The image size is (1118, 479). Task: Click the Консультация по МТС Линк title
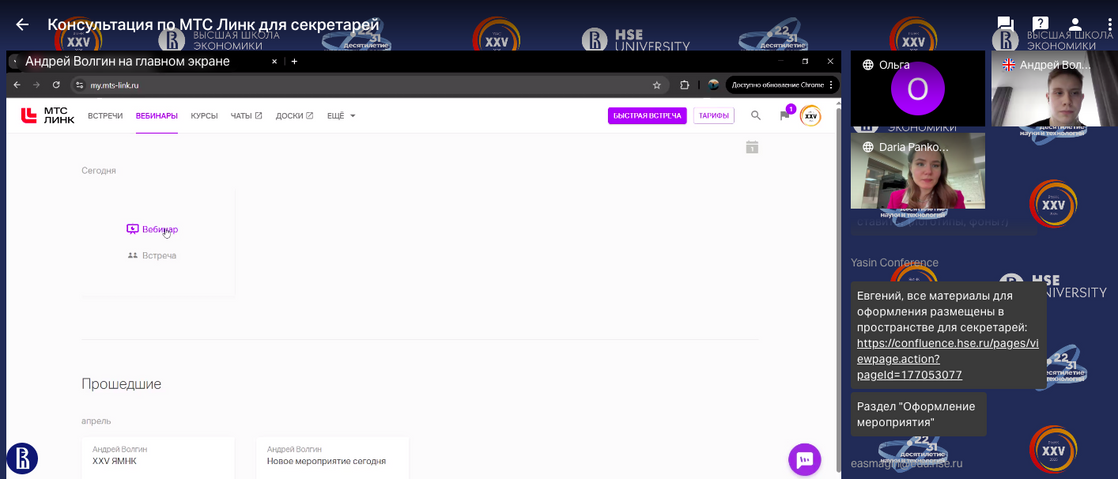point(212,24)
